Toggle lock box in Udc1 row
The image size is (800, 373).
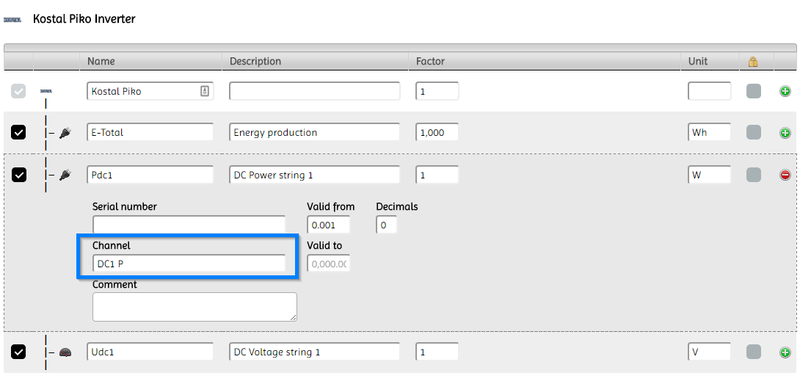754,352
